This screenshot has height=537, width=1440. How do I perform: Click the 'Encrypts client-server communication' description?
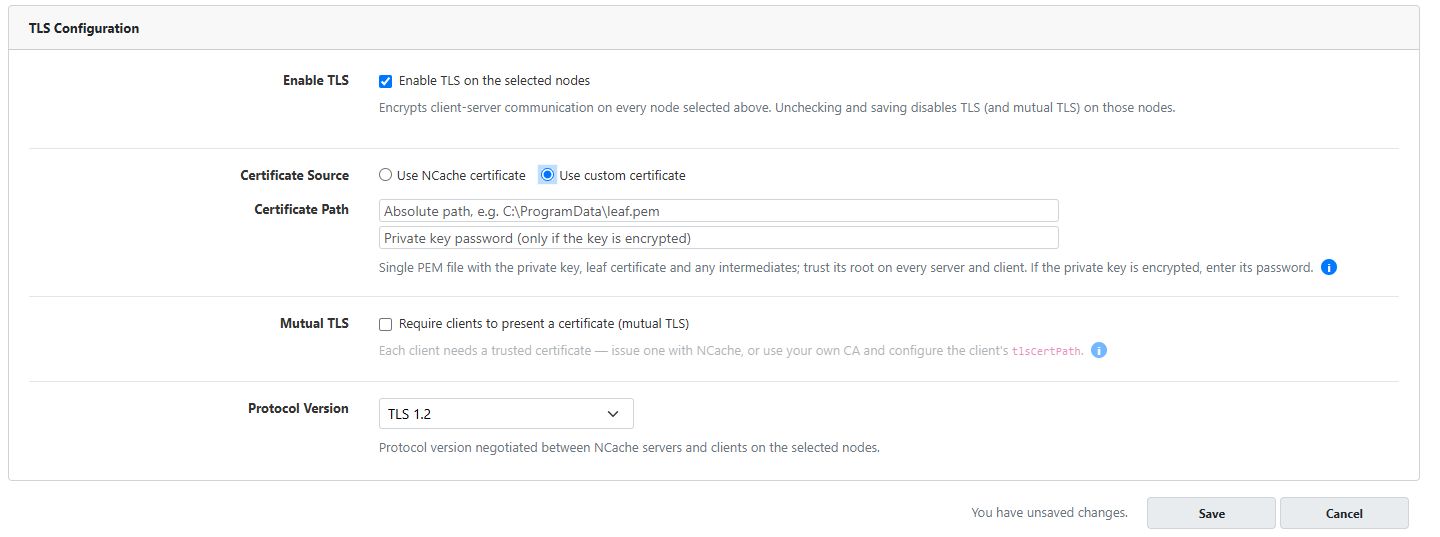click(x=777, y=108)
